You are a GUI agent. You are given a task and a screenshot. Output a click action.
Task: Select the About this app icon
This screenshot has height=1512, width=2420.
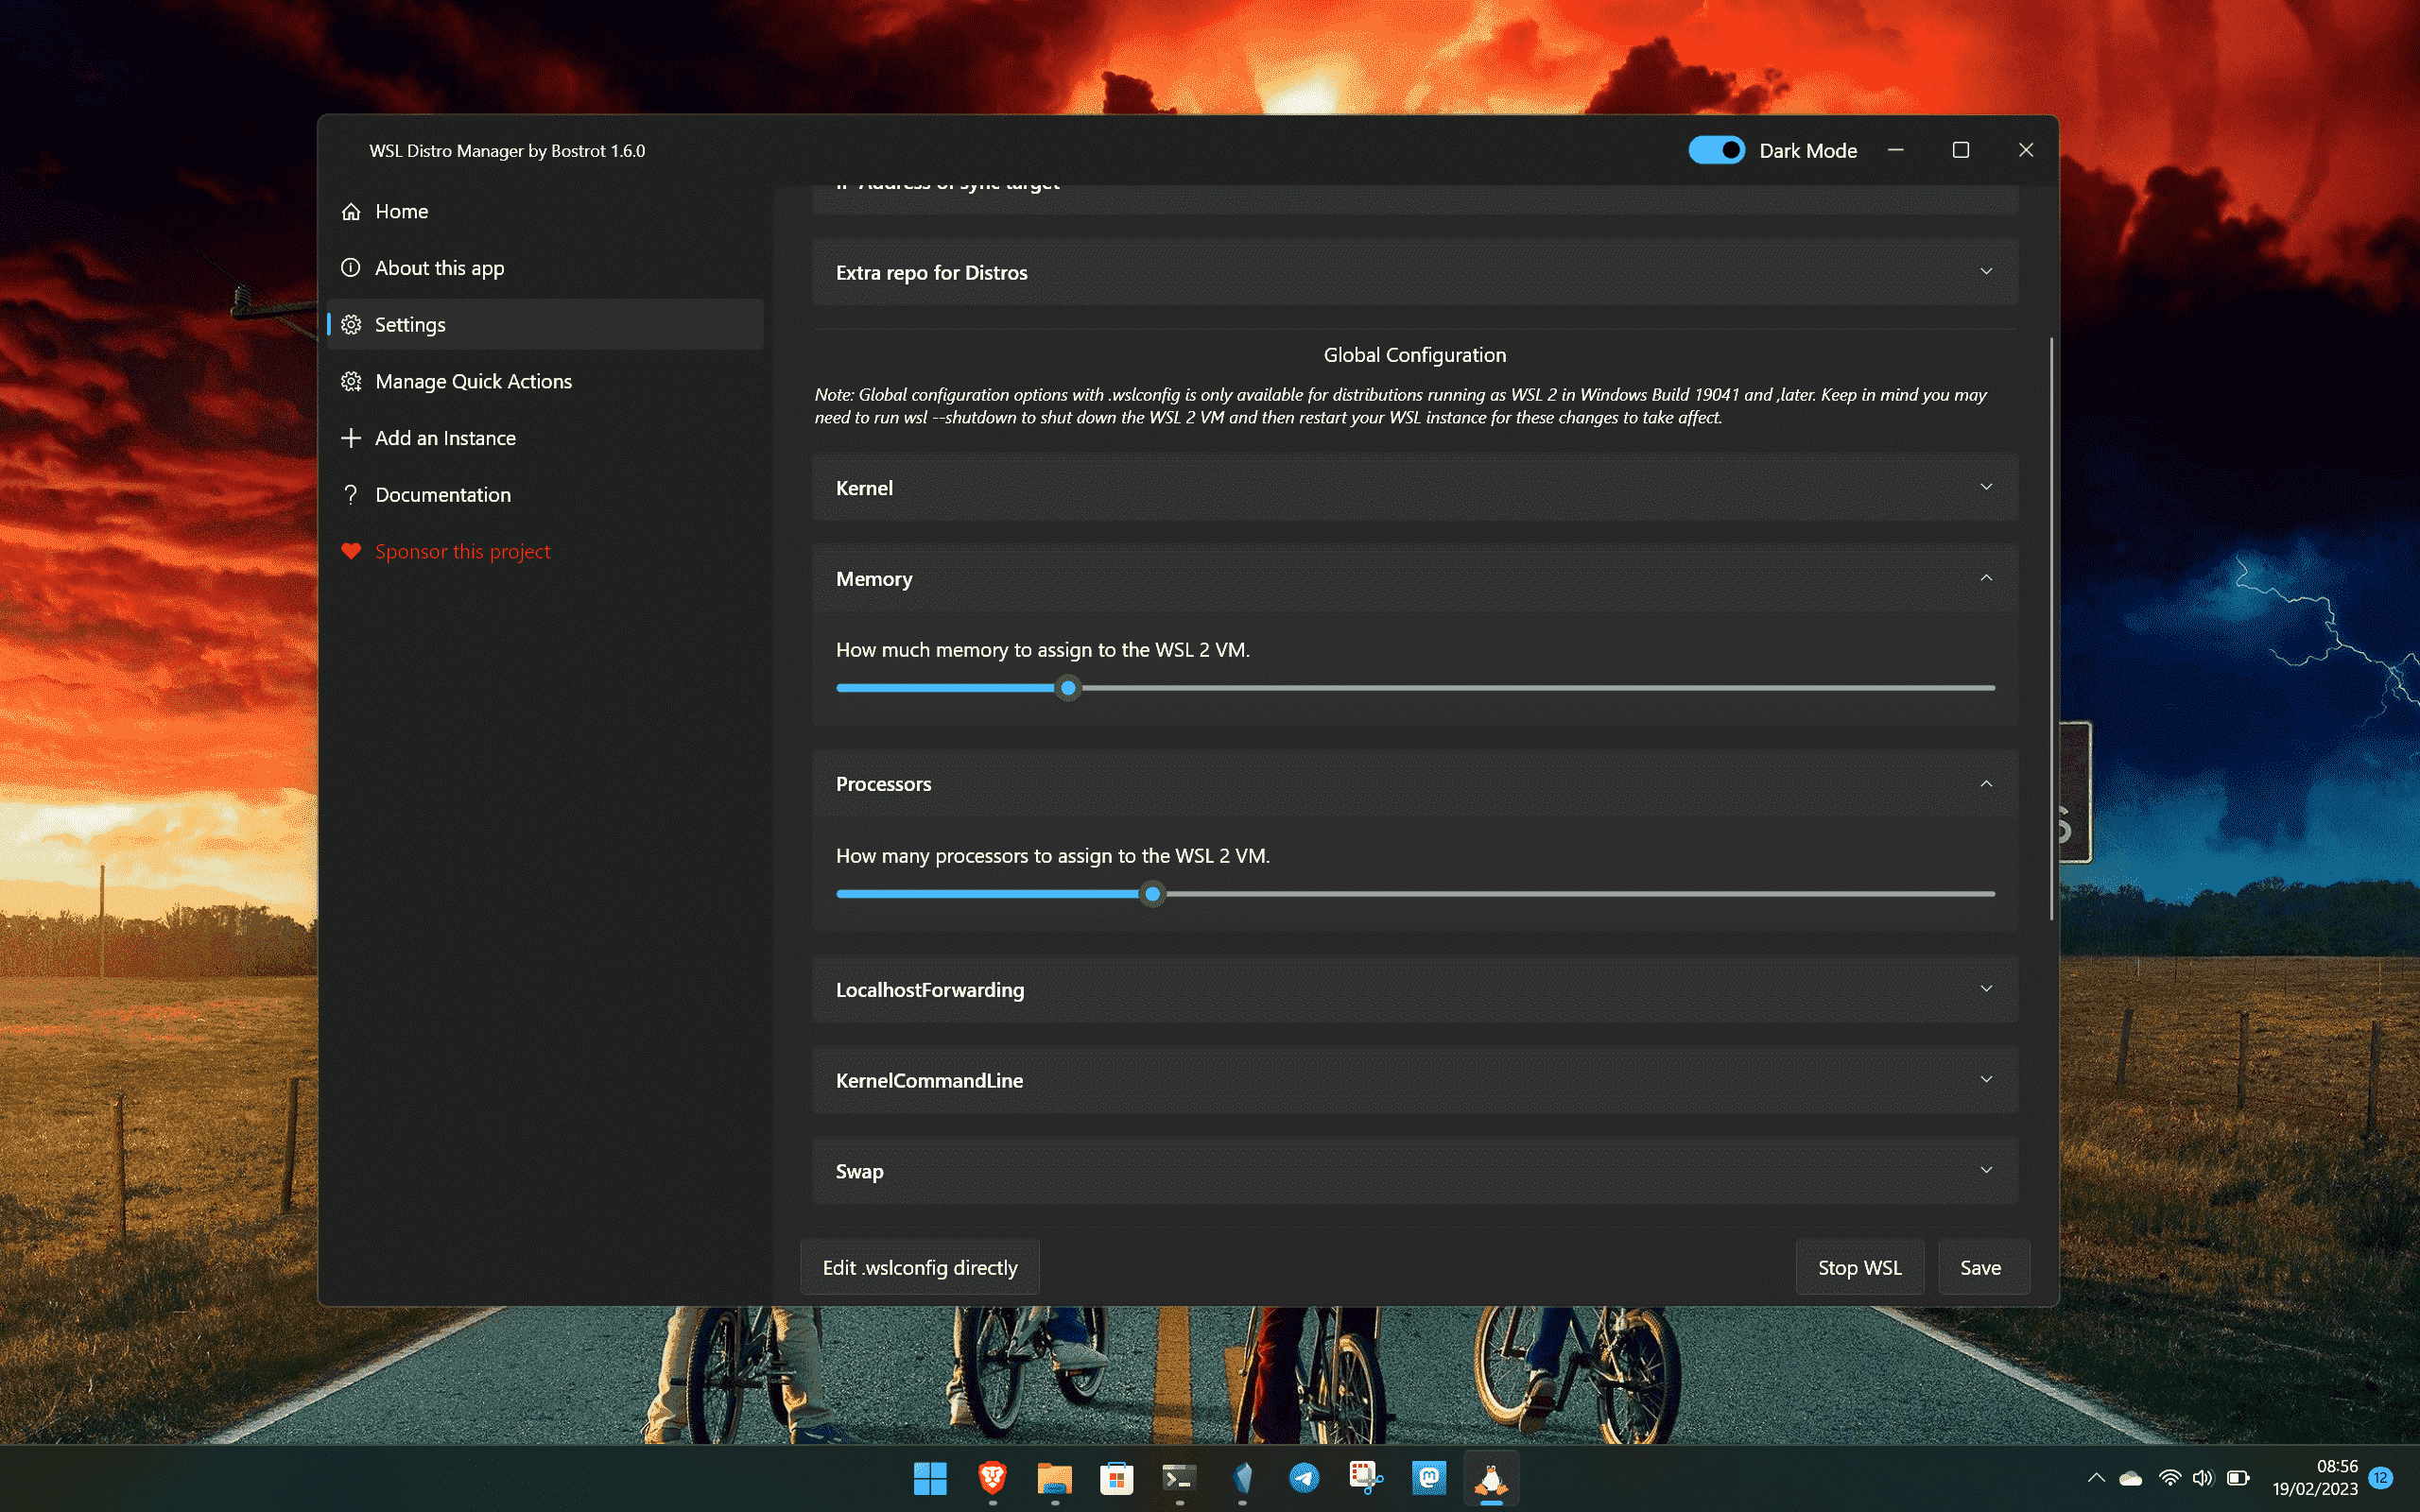(x=349, y=266)
